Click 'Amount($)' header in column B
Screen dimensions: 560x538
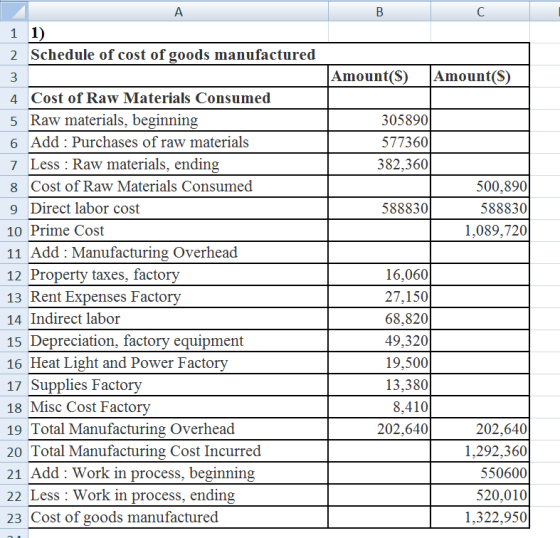coord(379,76)
